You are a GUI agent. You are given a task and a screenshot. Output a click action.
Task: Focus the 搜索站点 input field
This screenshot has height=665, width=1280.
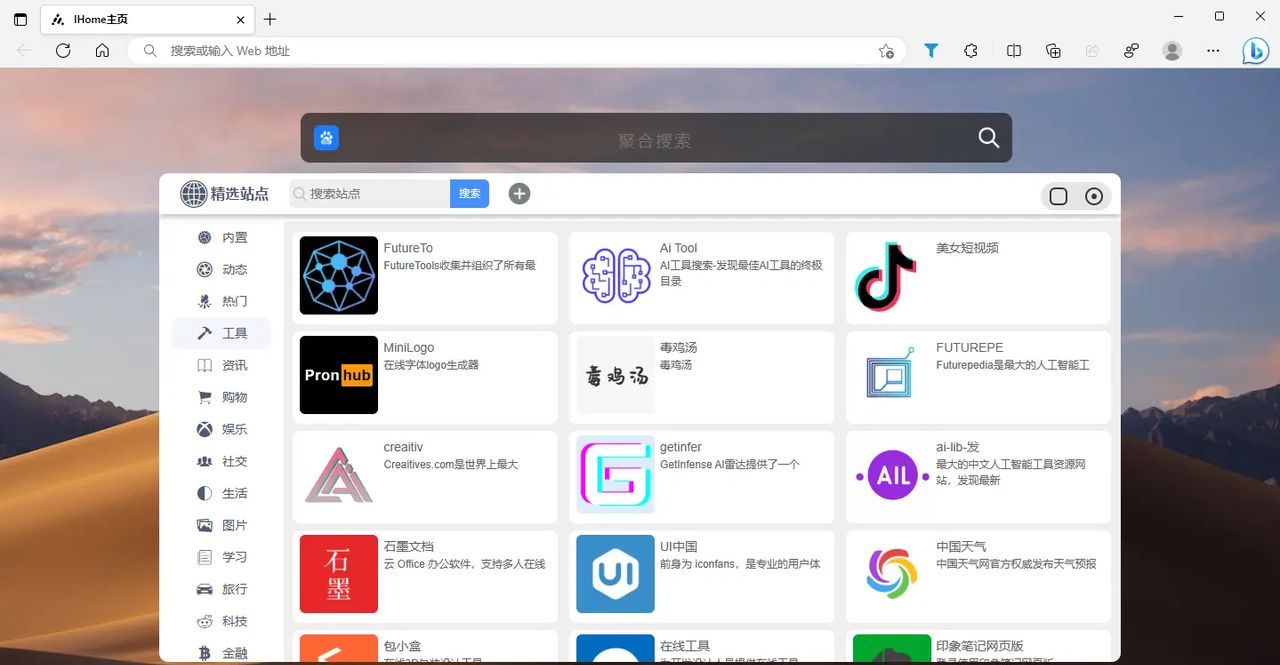pos(370,194)
